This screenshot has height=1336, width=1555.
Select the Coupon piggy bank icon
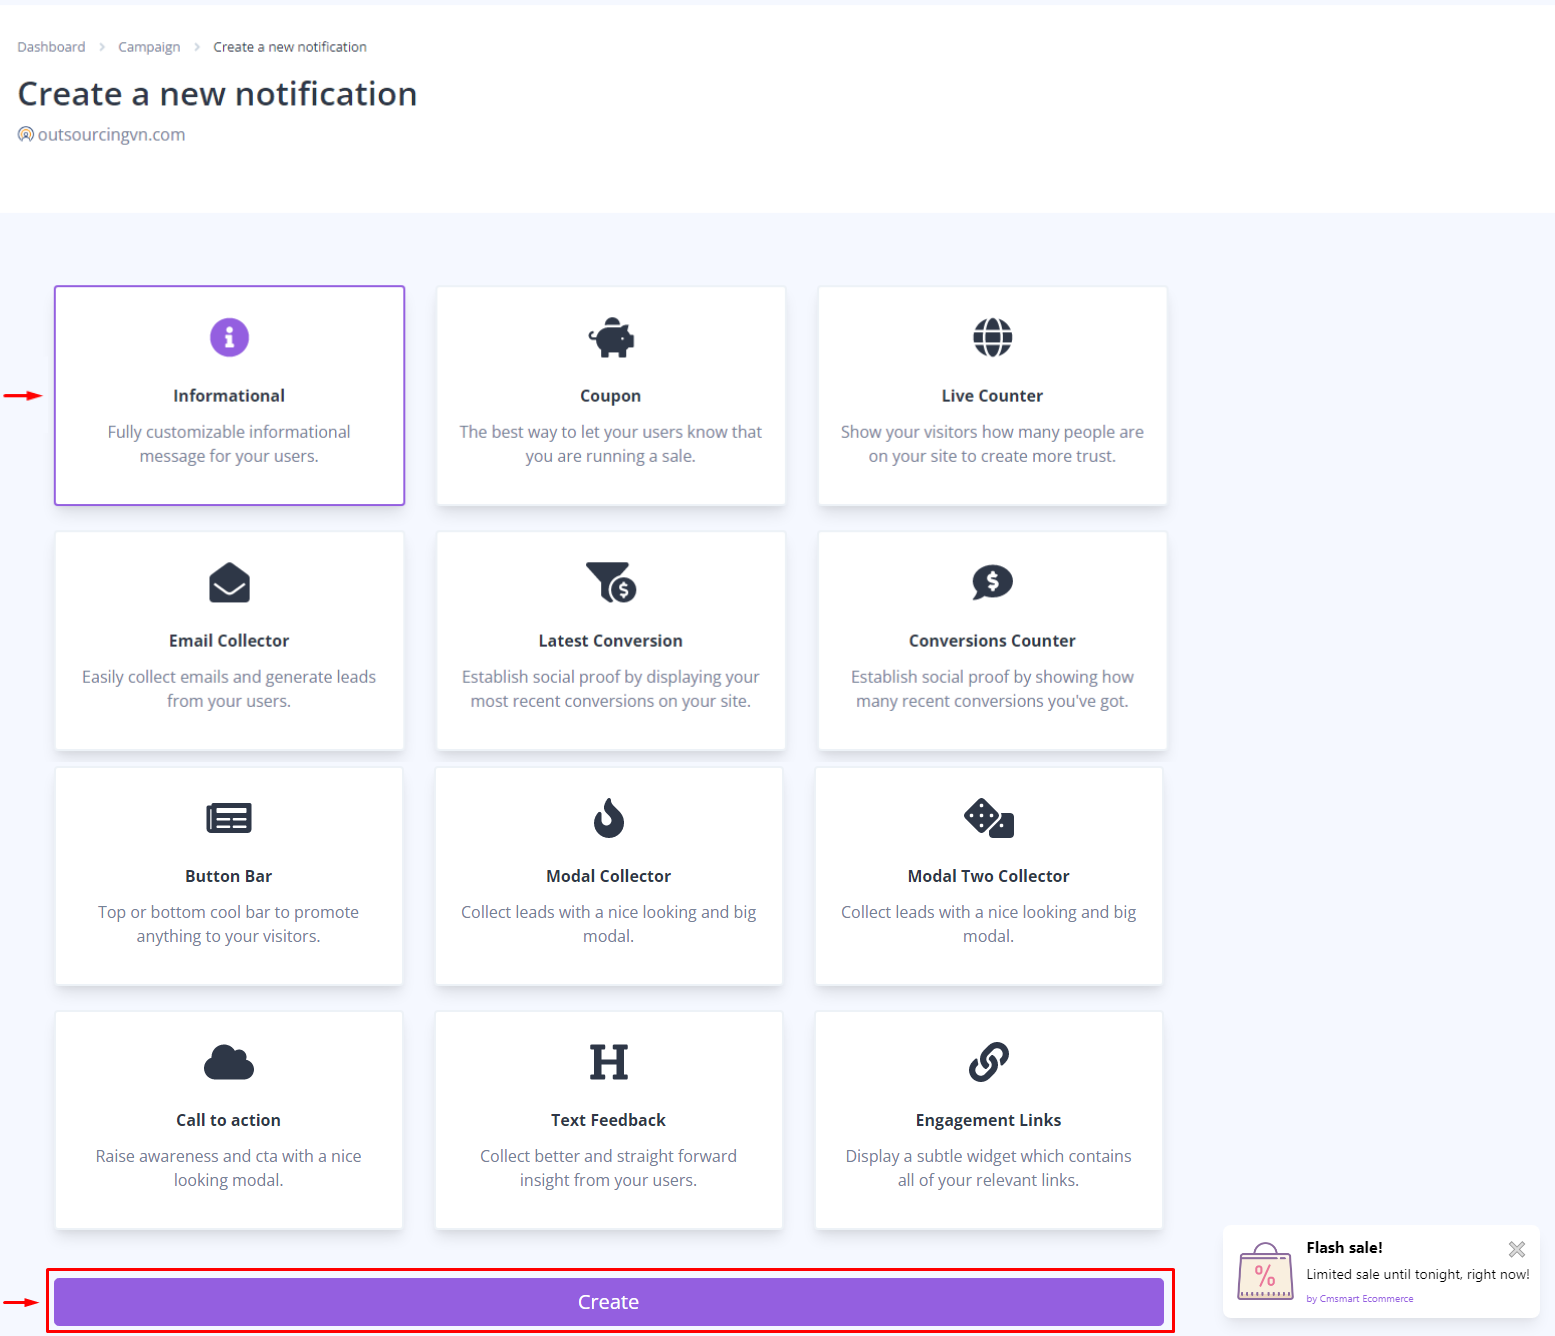[x=611, y=338]
